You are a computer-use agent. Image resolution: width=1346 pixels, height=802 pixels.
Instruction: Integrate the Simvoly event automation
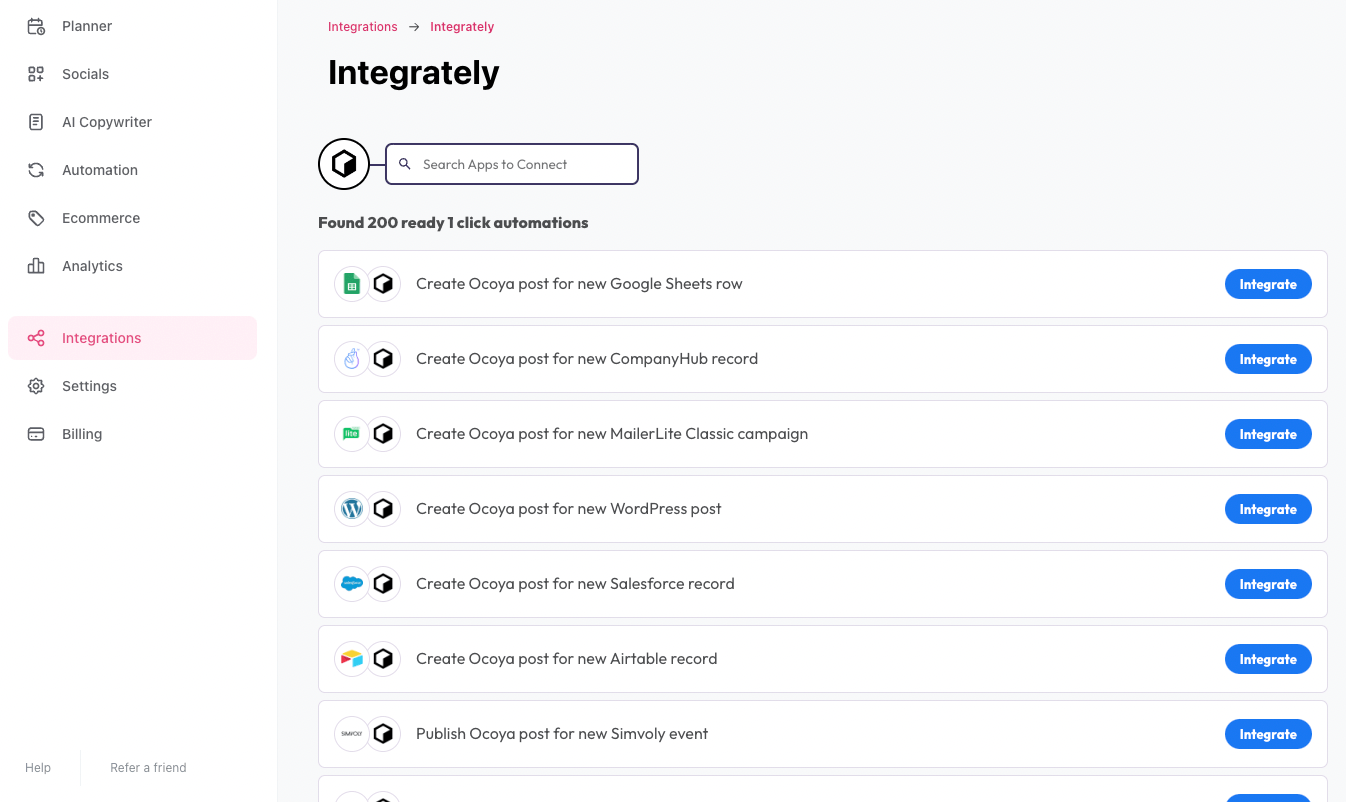pos(1268,734)
